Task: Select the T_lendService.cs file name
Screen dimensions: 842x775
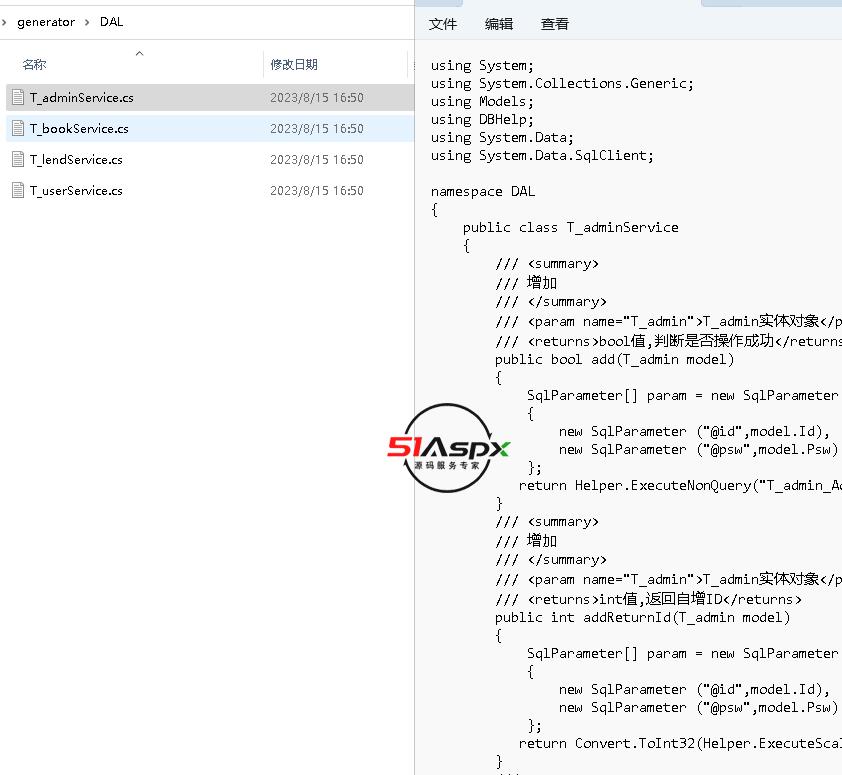Action: pyautogui.click(x=76, y=159)
